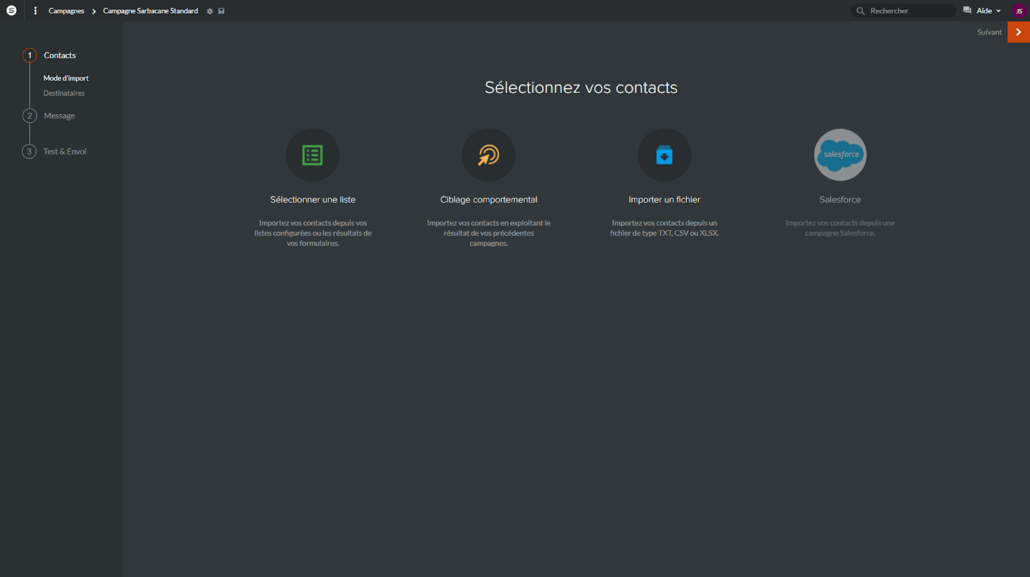Open the Contacts step in sidebar
Viewport: 1030px width, 577px height.
pos(59,55)
